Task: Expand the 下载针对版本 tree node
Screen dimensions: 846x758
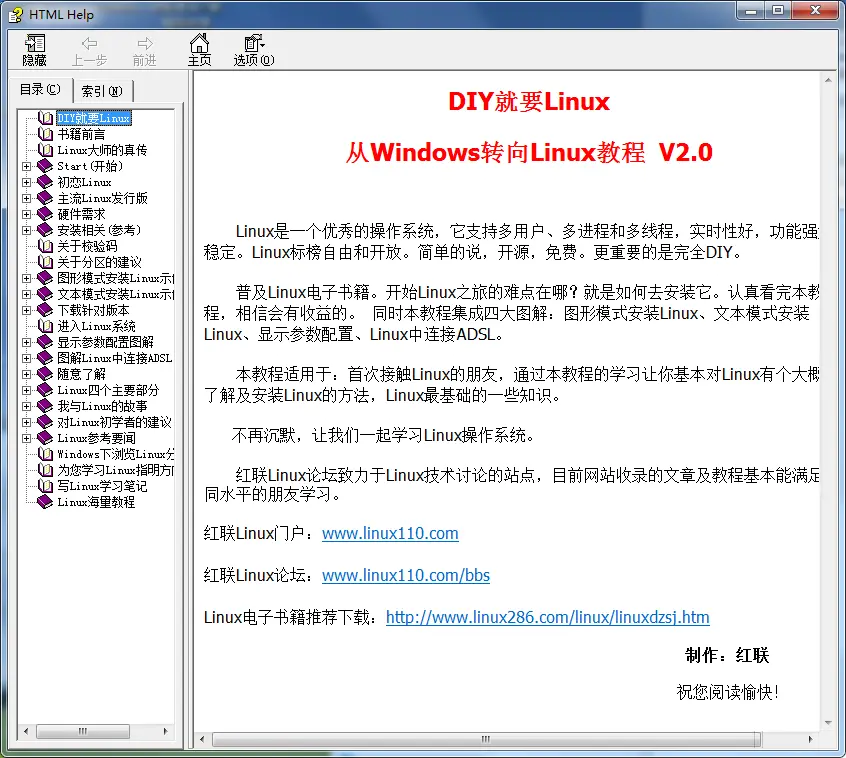Action: click(27, 310)
